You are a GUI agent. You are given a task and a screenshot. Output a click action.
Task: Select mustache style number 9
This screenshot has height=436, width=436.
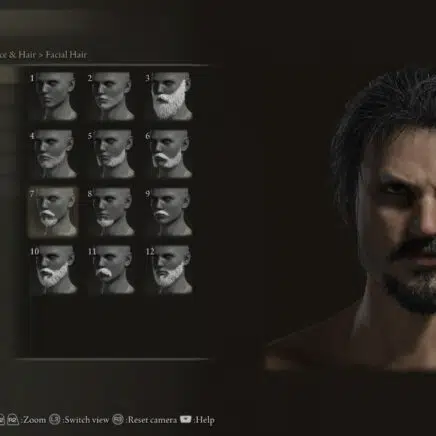coord(169,212)
